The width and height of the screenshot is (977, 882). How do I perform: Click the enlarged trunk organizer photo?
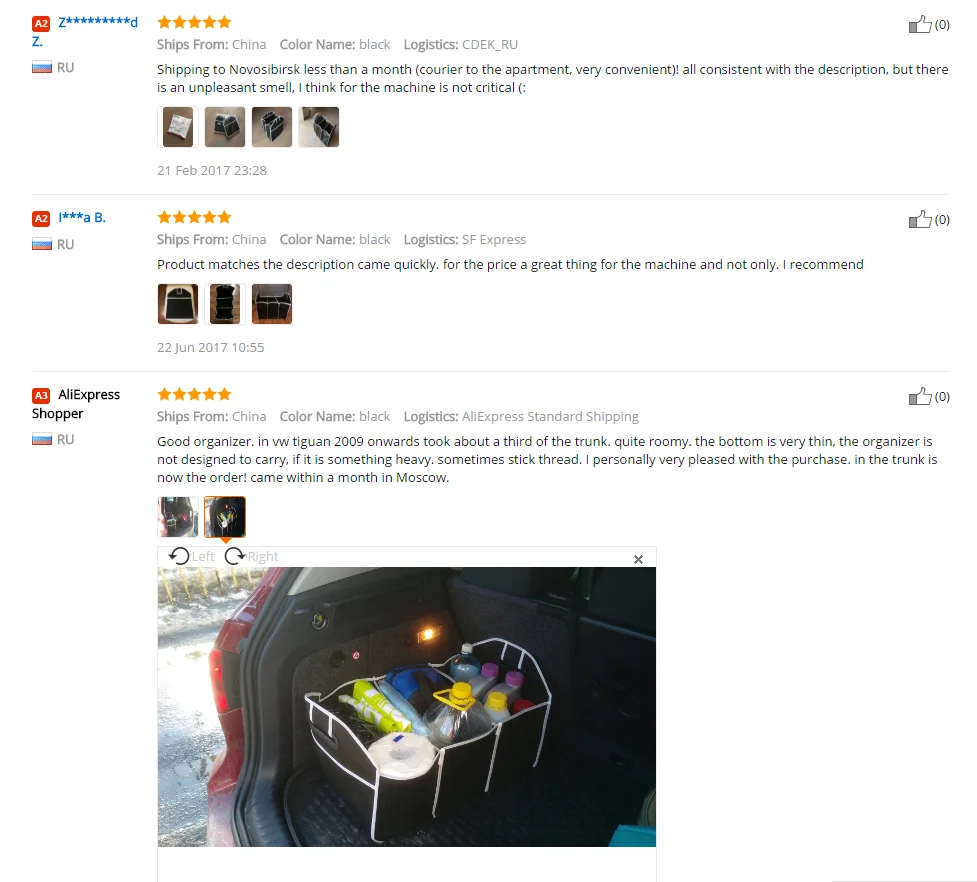click(407, 706)
